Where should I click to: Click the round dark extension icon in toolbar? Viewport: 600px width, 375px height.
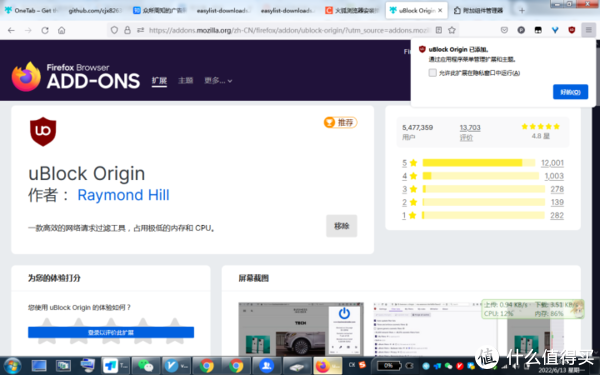tap(521, 30)
